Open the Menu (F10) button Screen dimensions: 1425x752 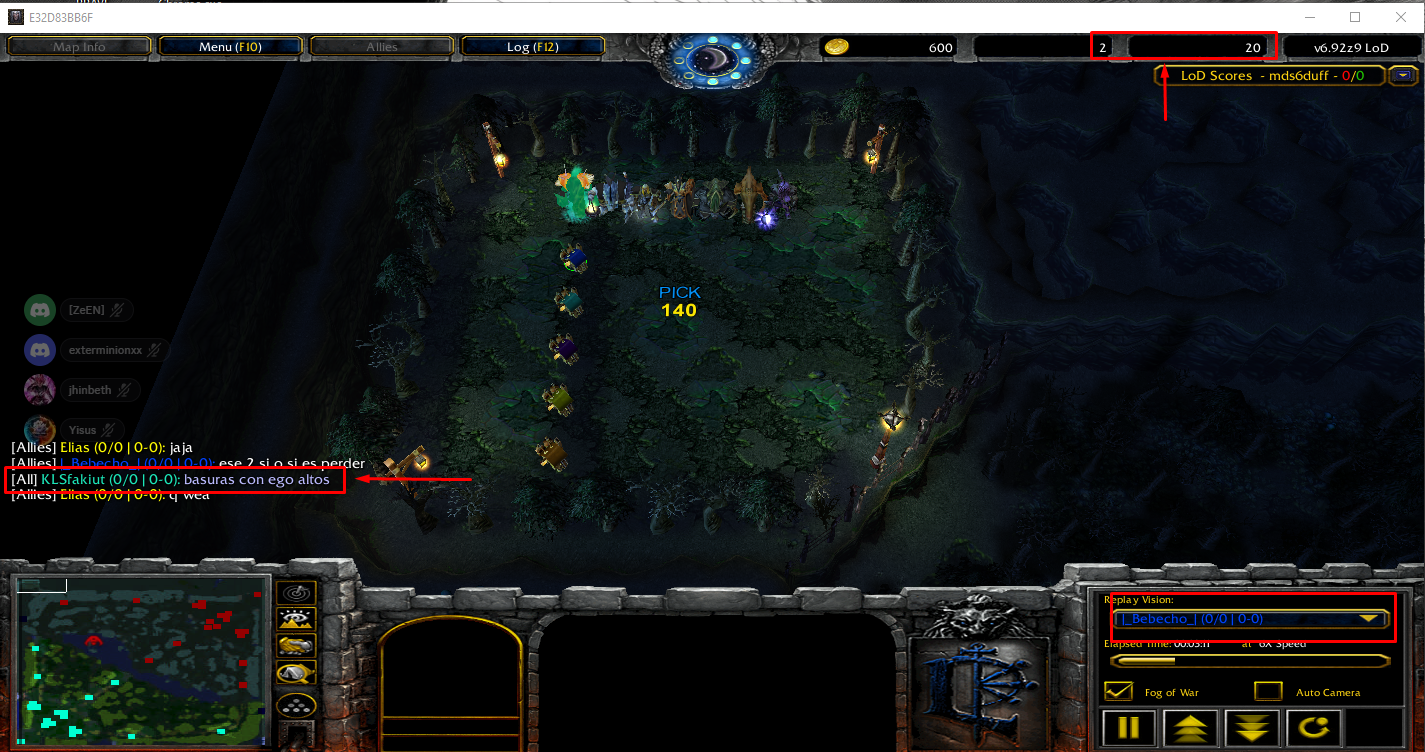(230, 46)
